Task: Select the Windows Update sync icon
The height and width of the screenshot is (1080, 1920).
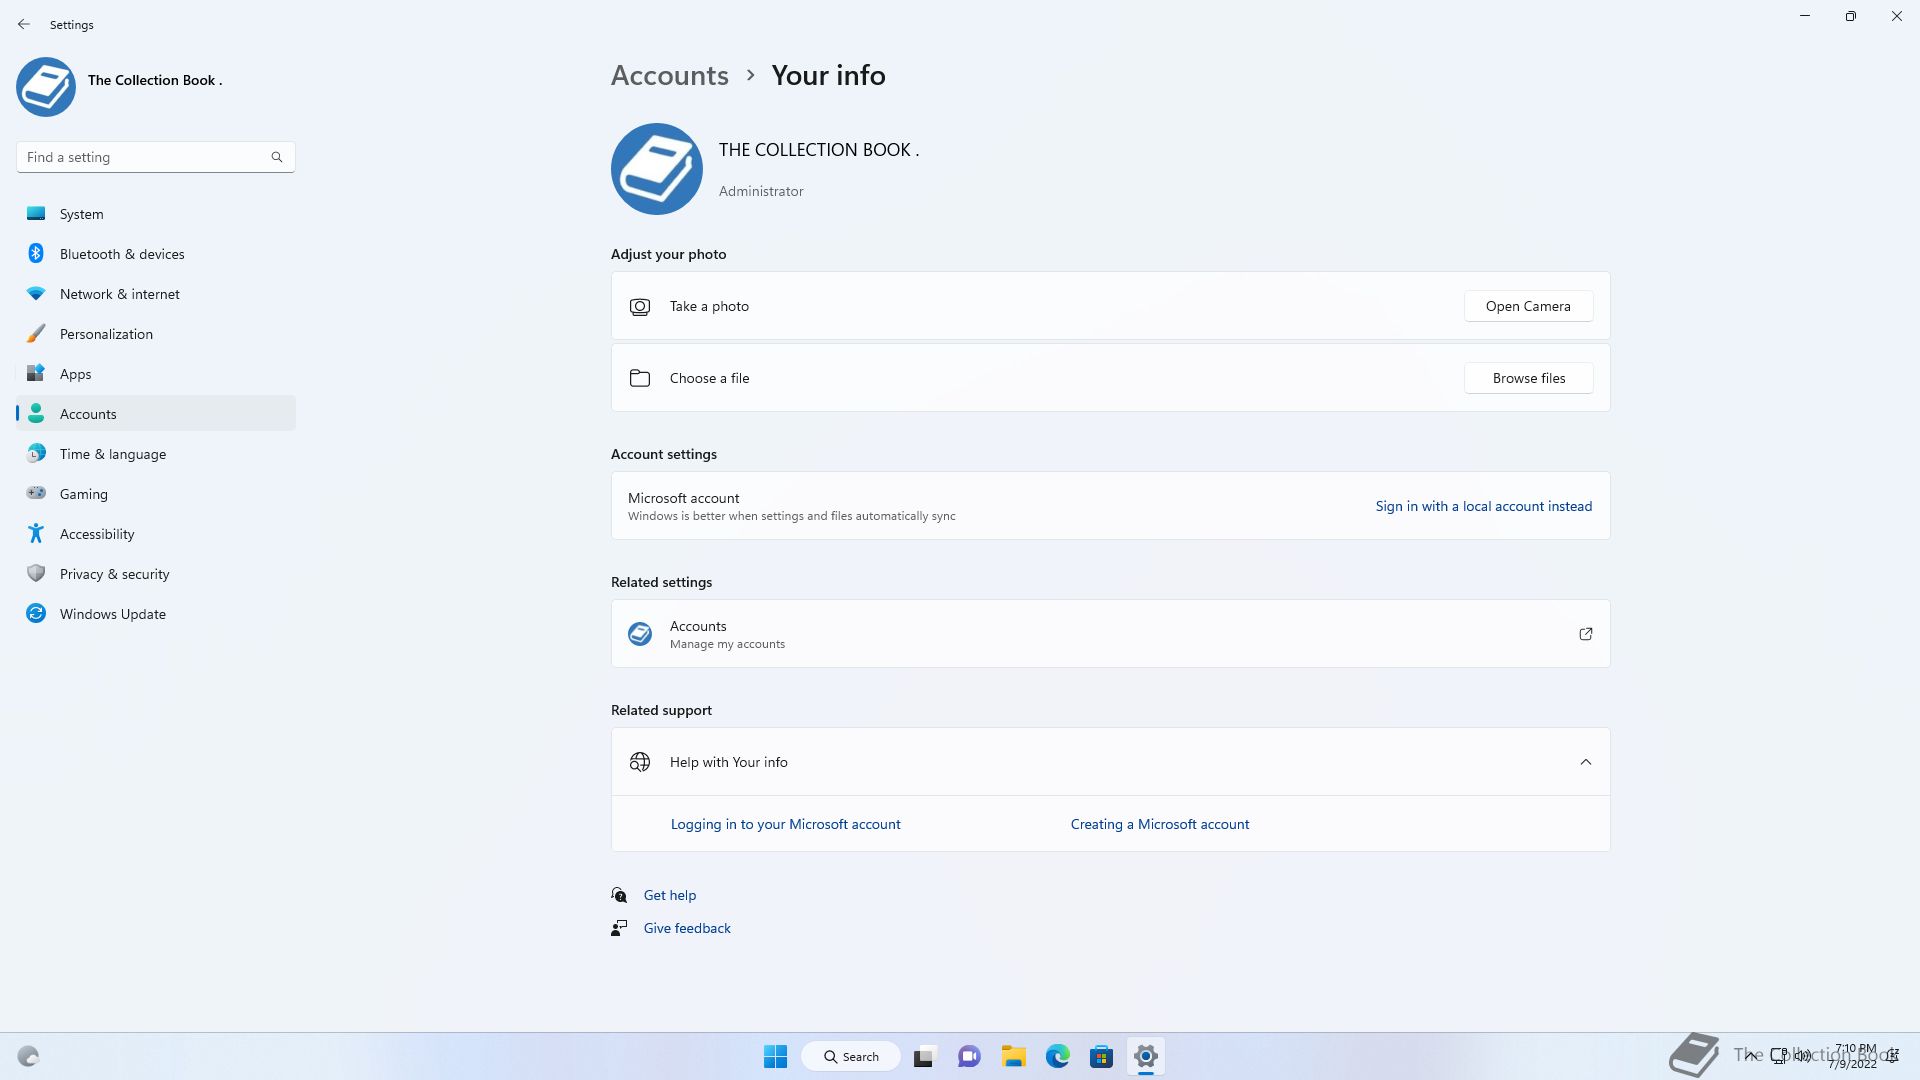Action: (36, 613)
